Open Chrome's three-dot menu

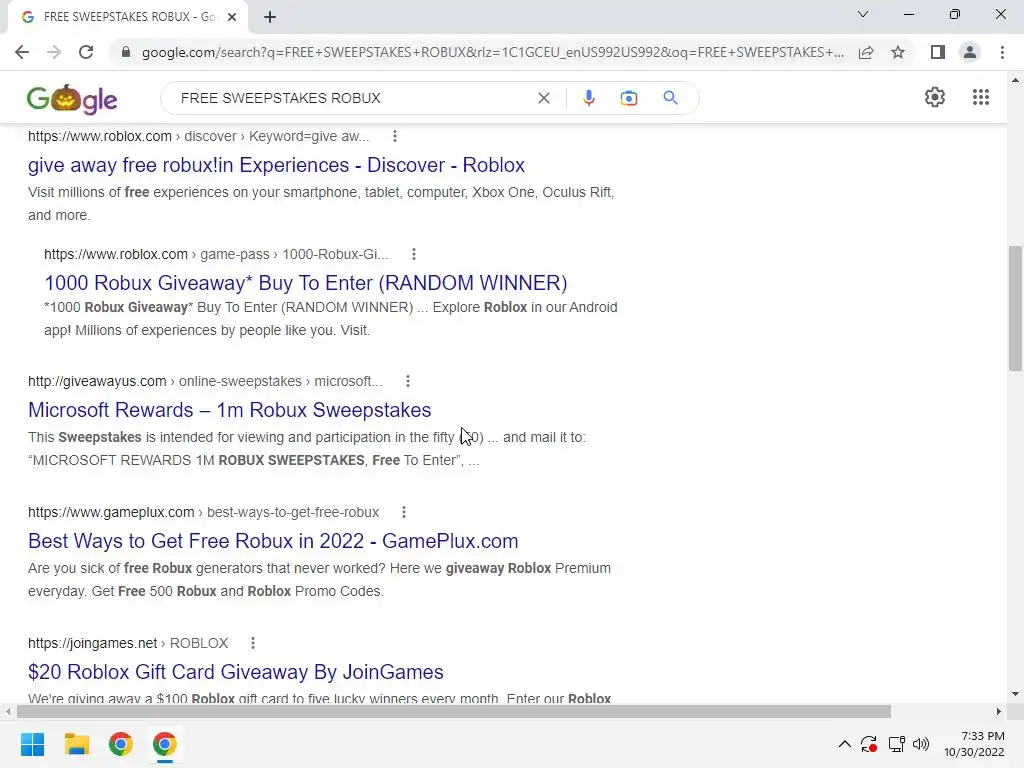point(1002,52)
